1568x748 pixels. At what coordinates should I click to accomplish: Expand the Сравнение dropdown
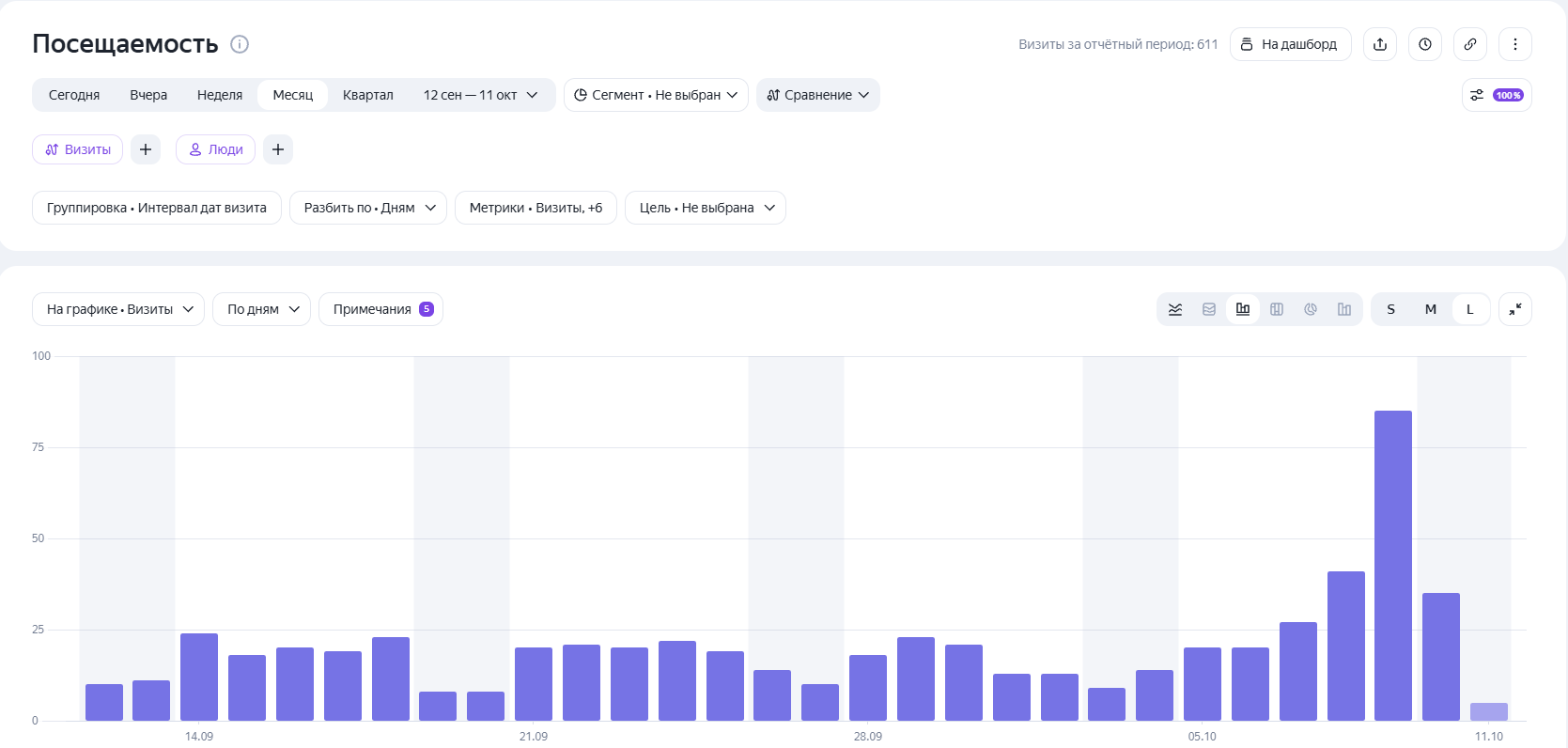[818, 95]
